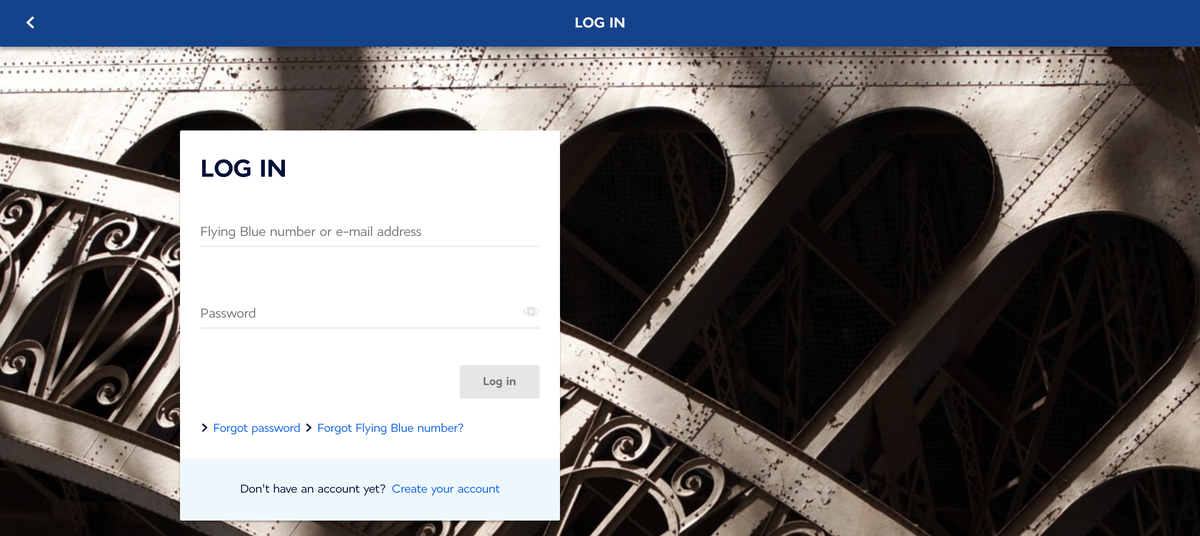The image size is (1200, 536).
Task: Click the scrollwork background left of the card
Action: pos(90,300)
